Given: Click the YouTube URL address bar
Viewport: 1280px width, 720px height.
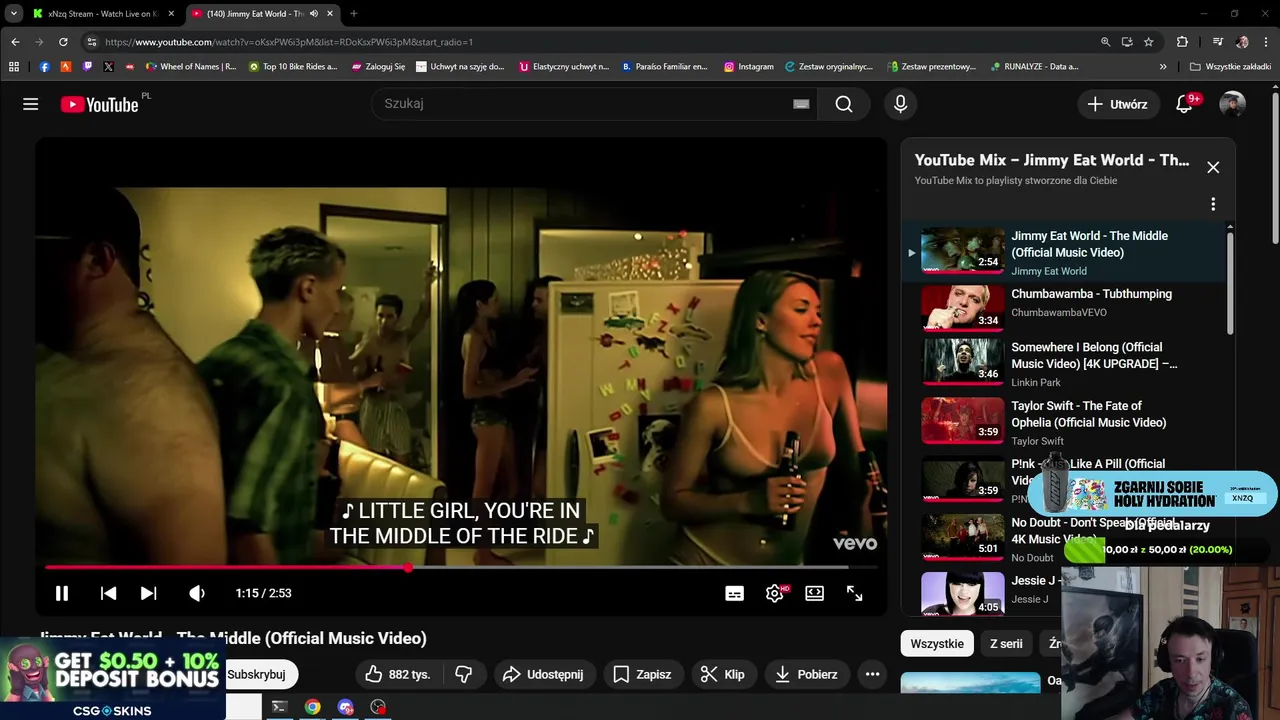Looking at the screenshot, I should 590,42.
